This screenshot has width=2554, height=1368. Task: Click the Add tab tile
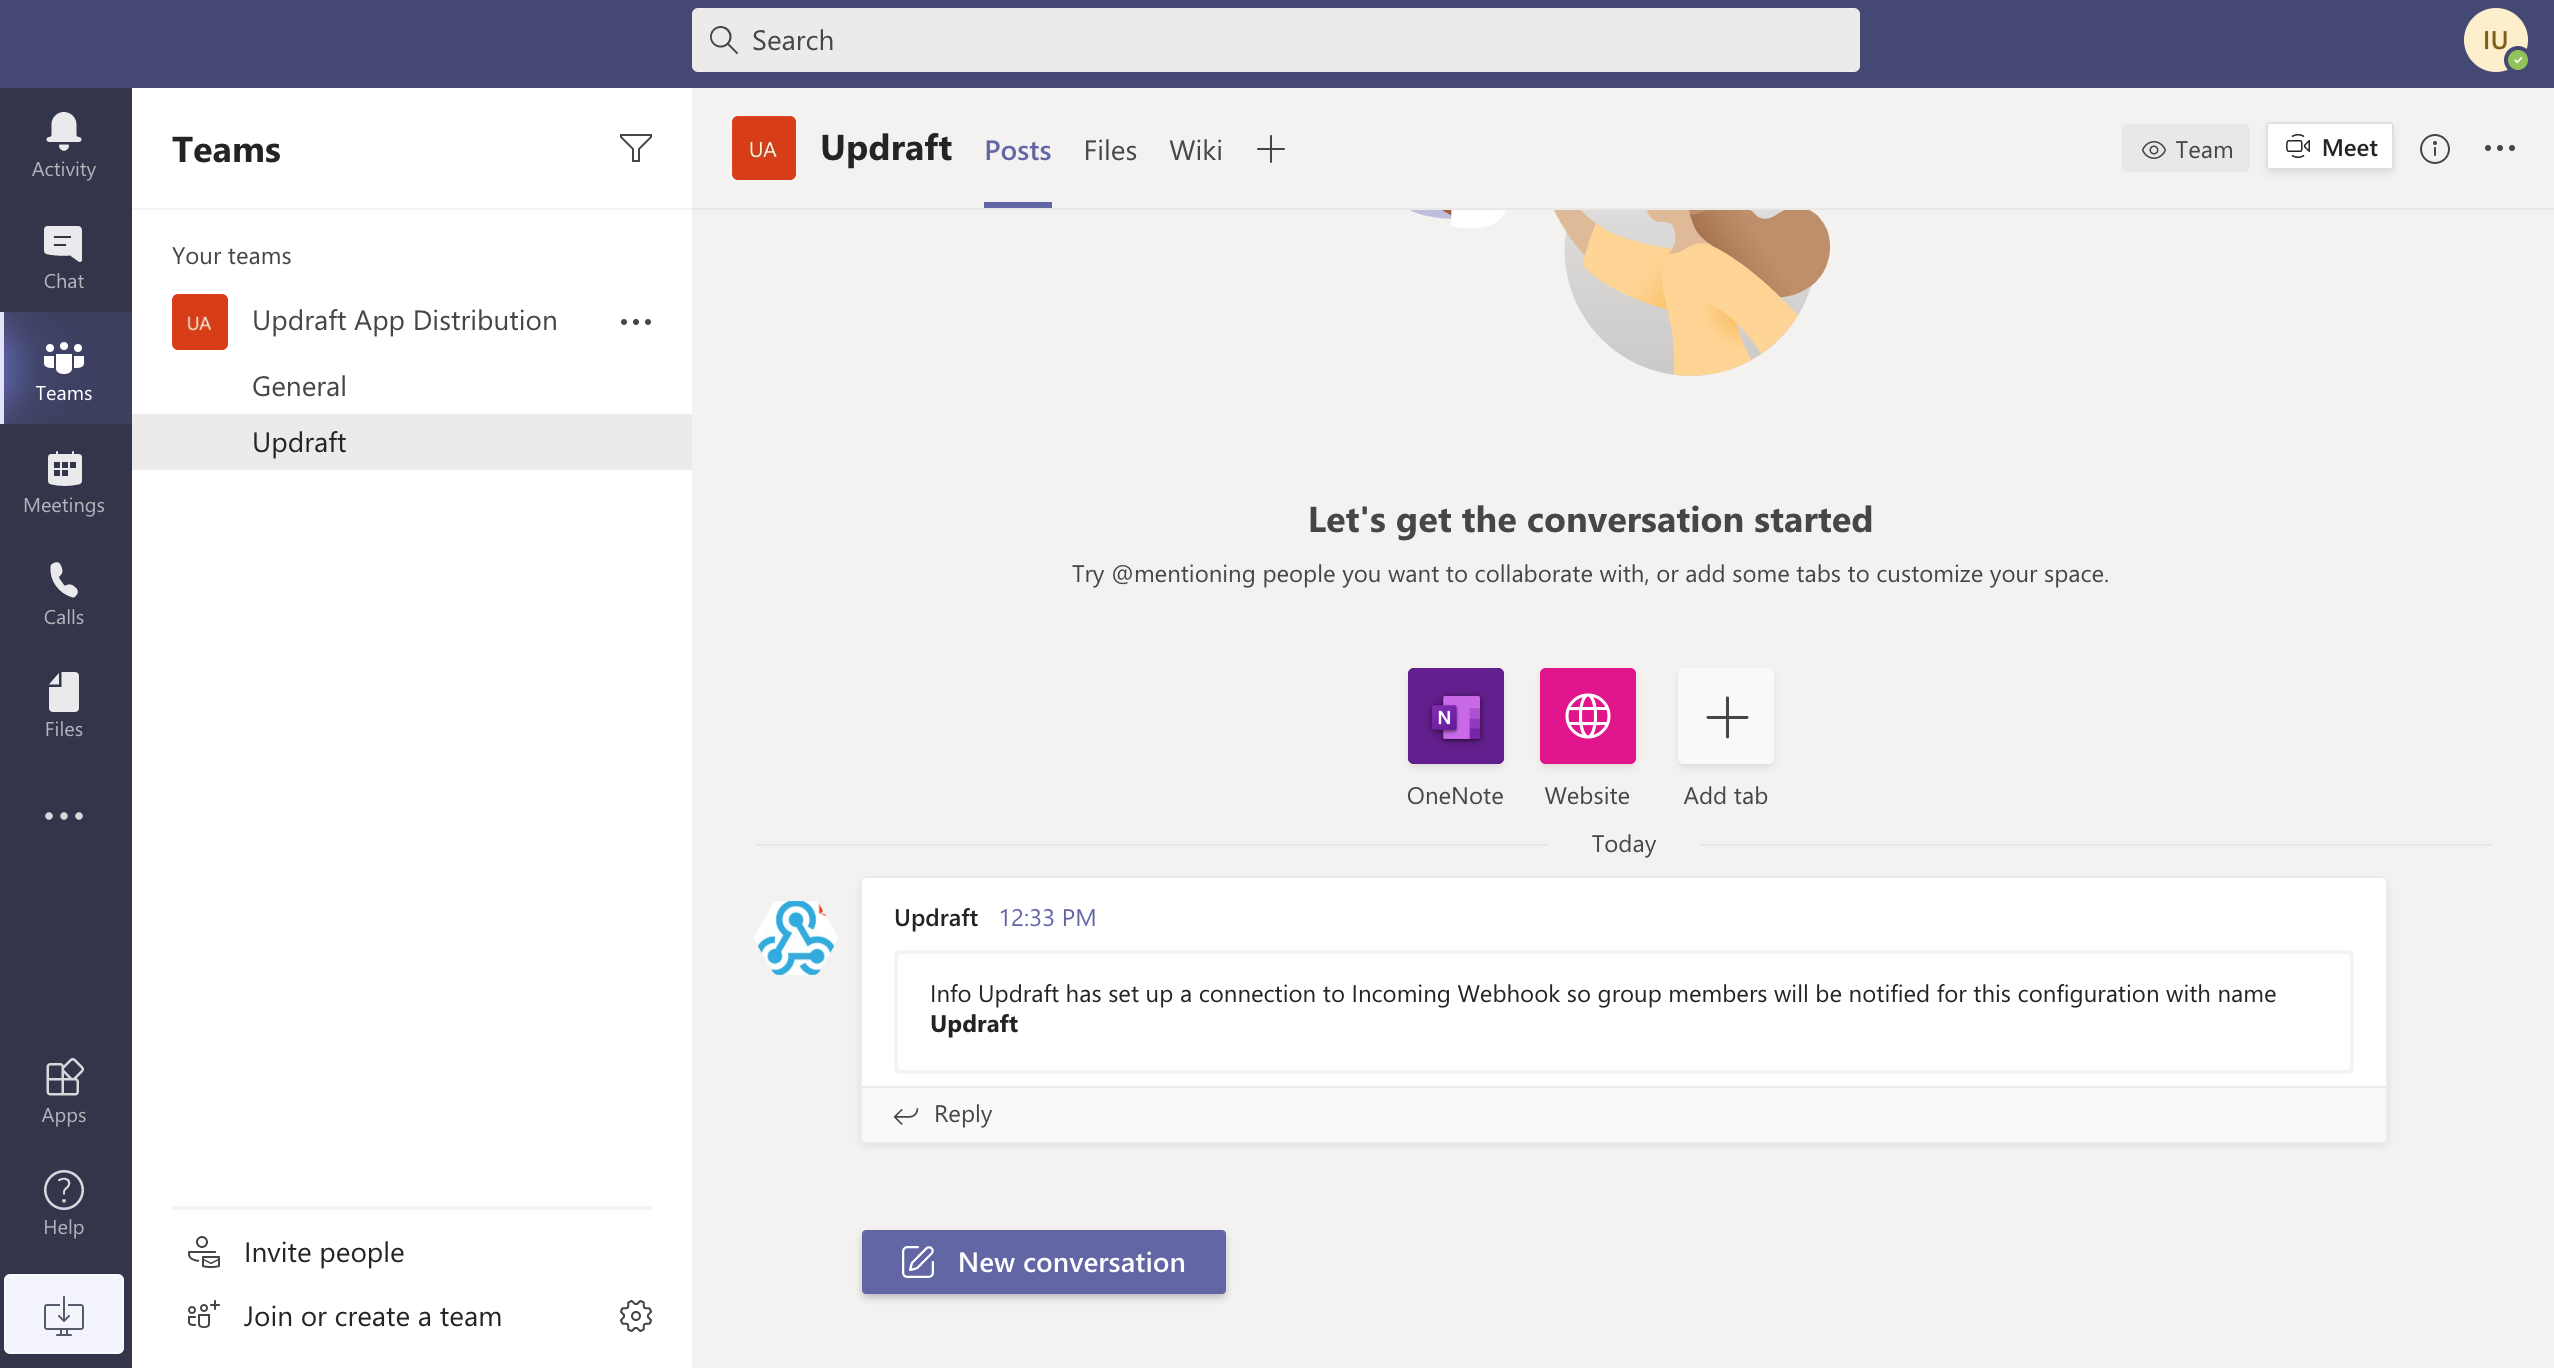pyautogui.click(x=1726, y=716)
